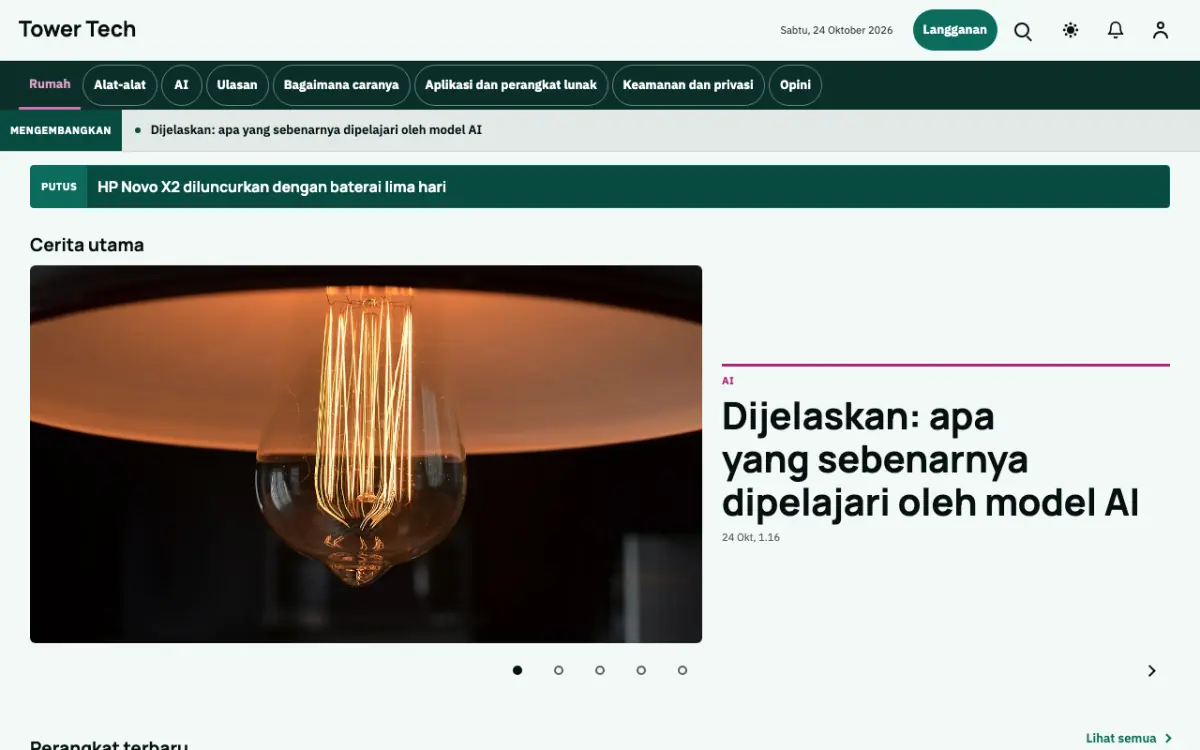Image resolution: width=1200 pixels, height=750 pixels.
Task: Open the Alat-alat category
Action: (120, 85)
